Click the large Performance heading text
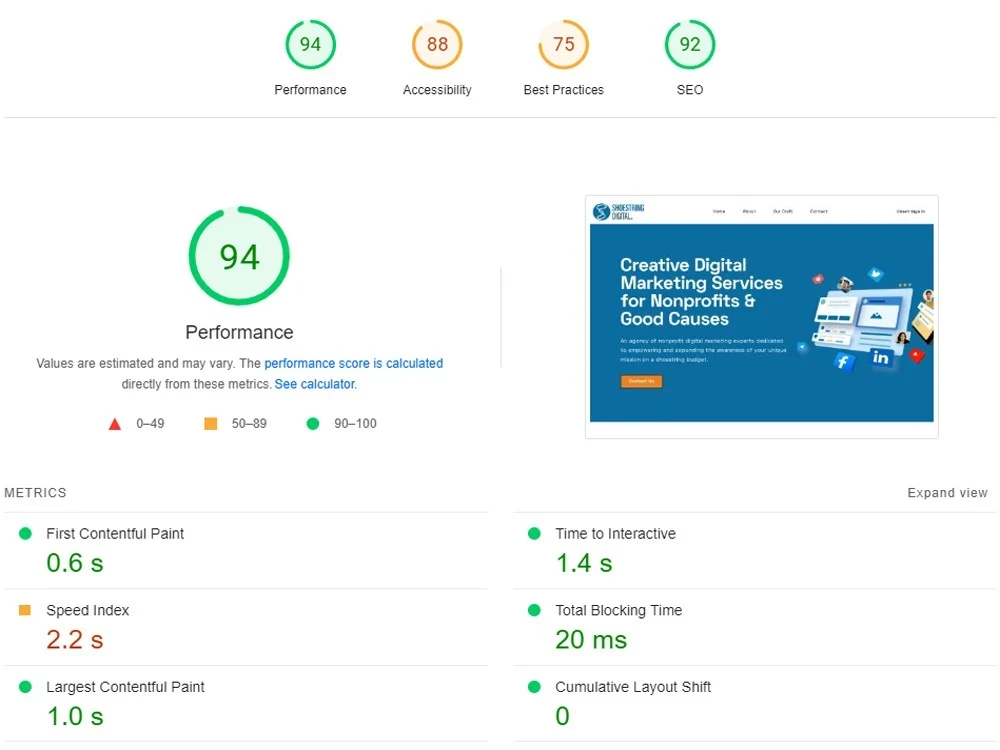The height and width of the screenshot is (750, 1000). point(239,332)
